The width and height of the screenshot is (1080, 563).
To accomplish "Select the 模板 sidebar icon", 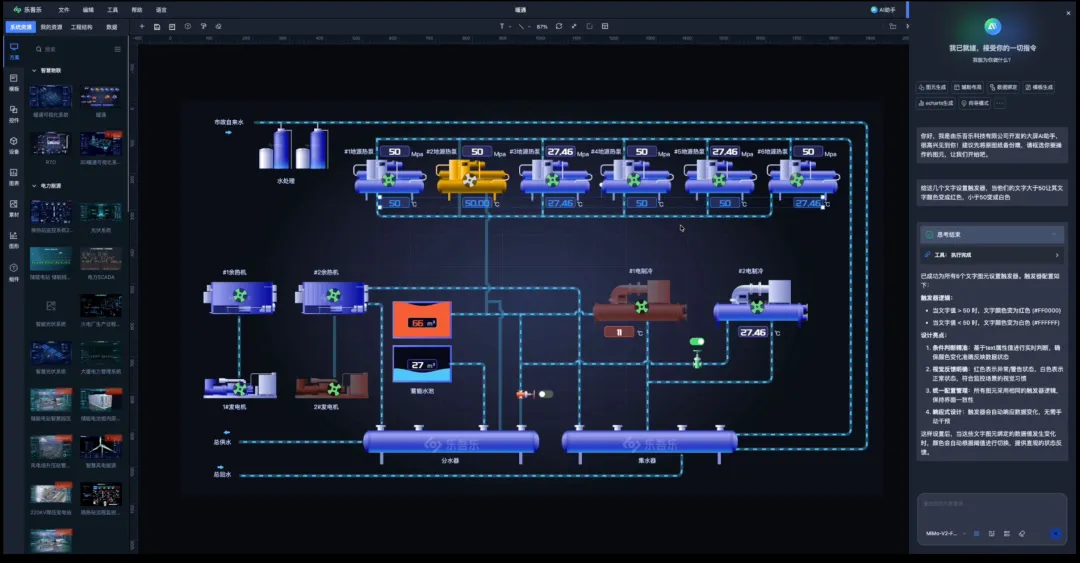I will [x=14, y=82].
